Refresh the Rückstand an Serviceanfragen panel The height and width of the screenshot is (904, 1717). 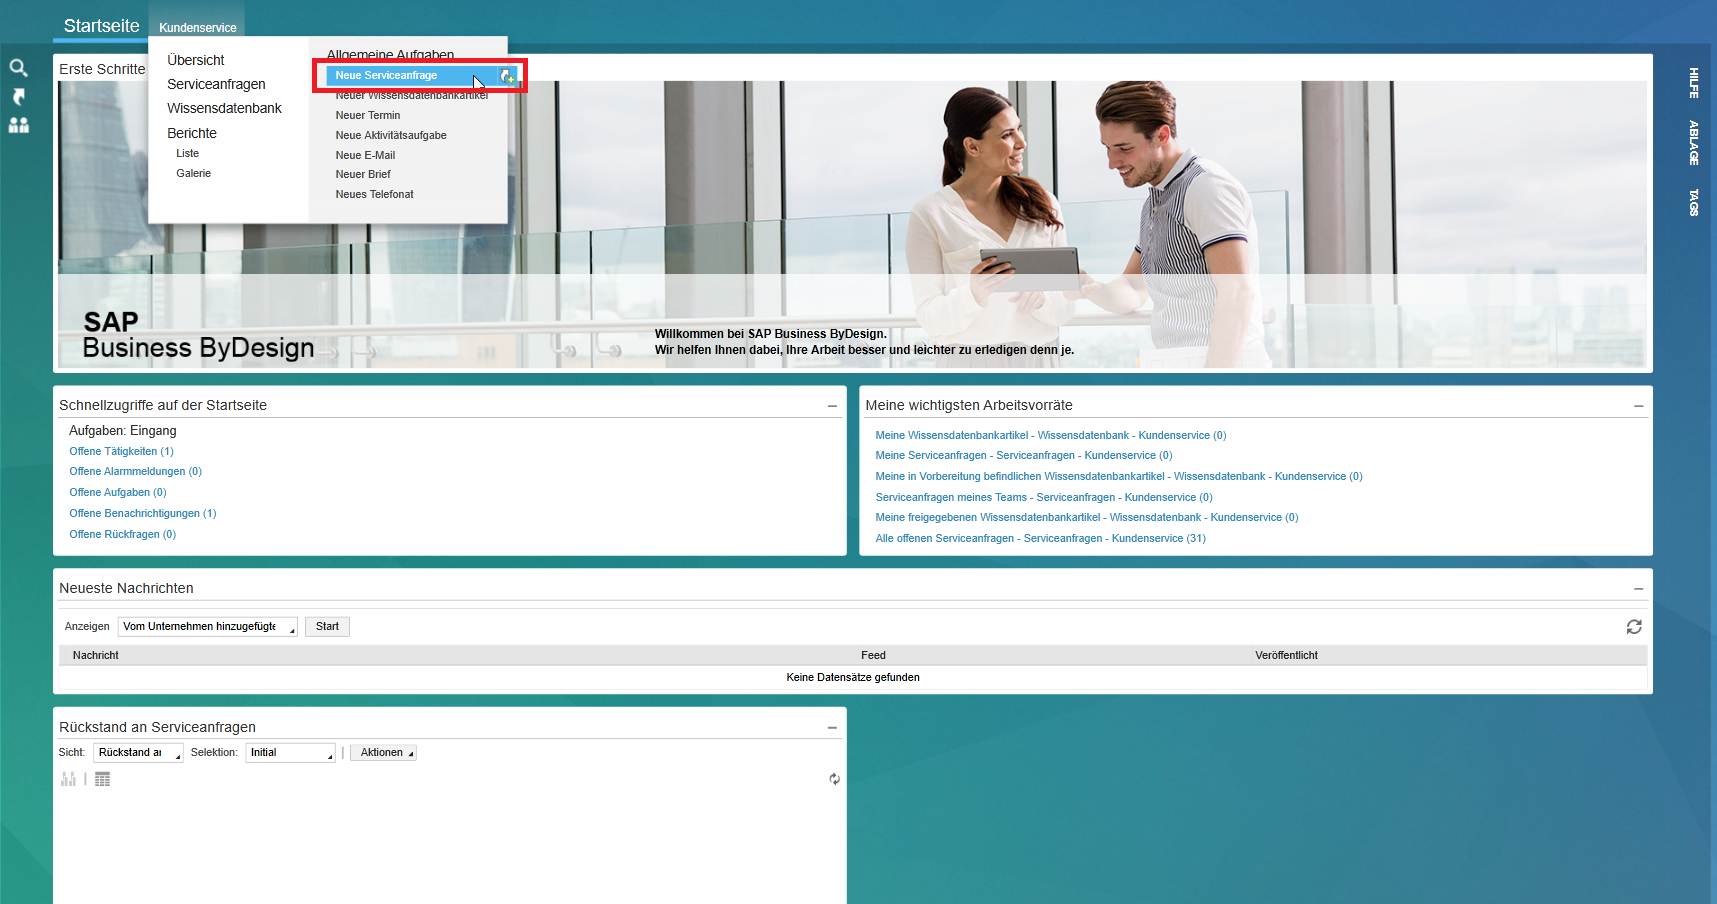[x=834, y=779]
